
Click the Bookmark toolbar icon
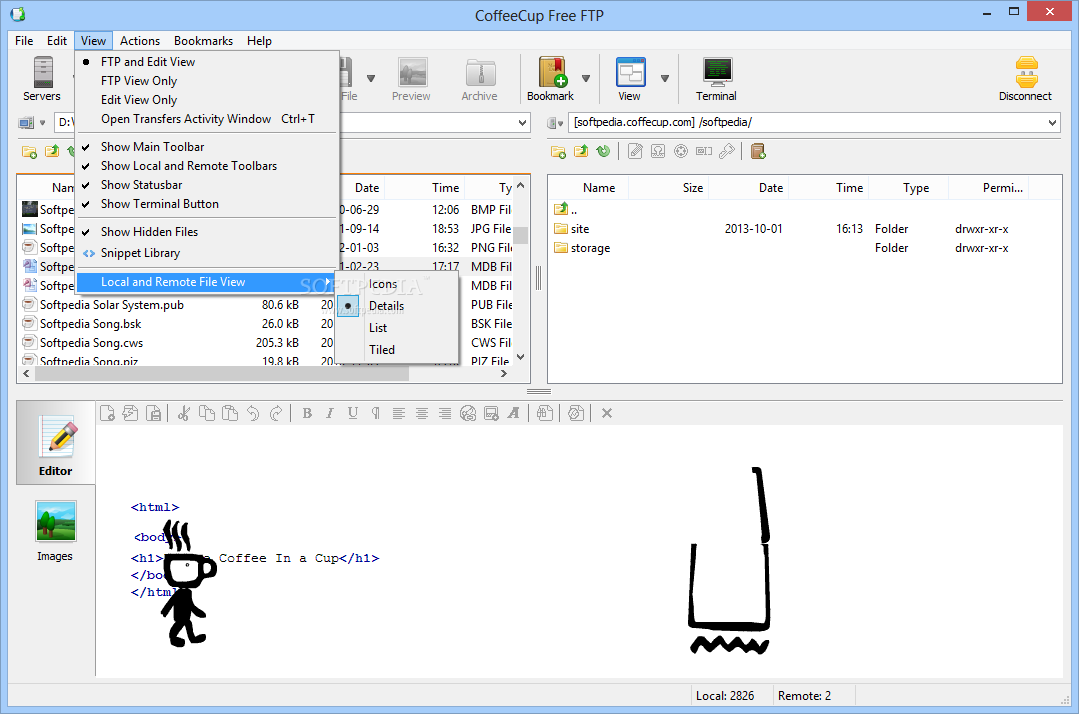[551, 78]
